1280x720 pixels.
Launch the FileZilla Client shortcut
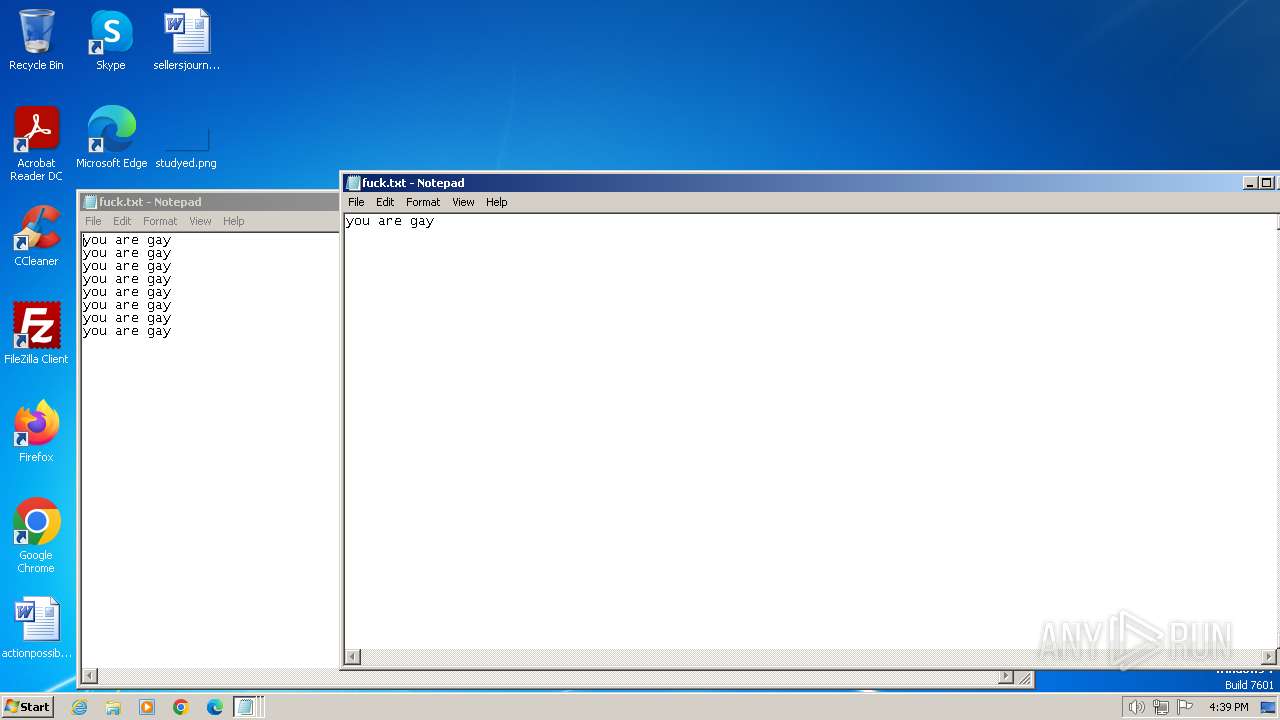click(x=36, y=333)
